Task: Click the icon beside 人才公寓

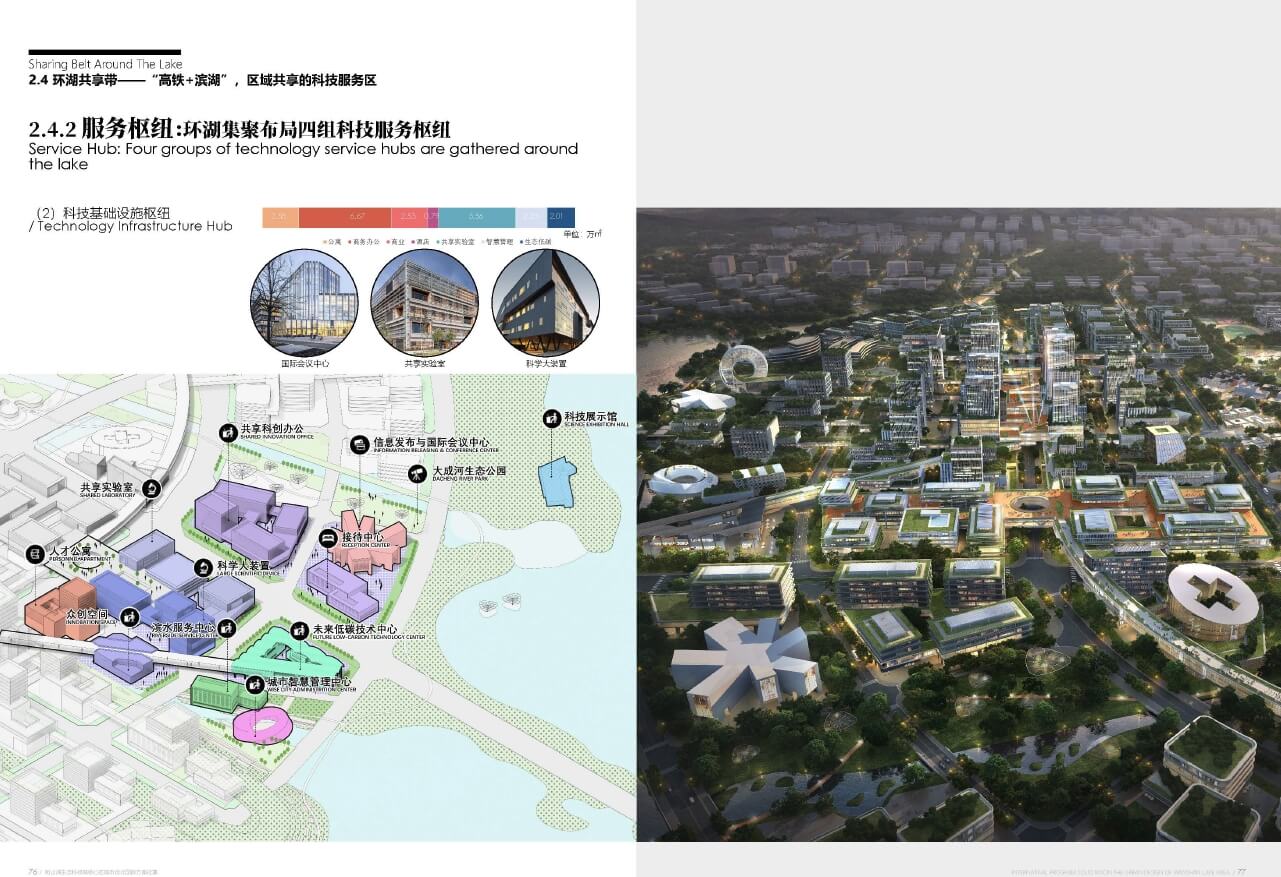Action: pos(35,552)
